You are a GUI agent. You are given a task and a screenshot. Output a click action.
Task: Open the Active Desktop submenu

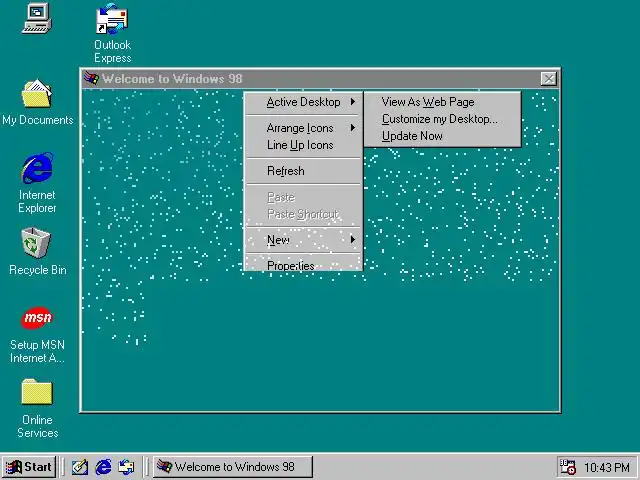[303, 102]
